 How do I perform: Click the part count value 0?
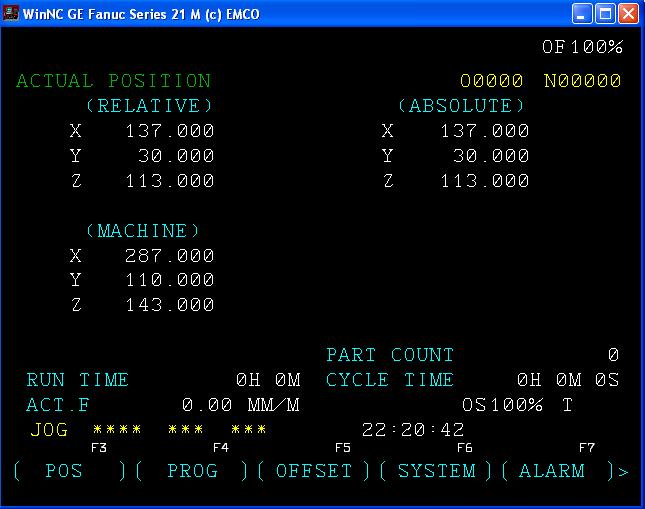613,355
